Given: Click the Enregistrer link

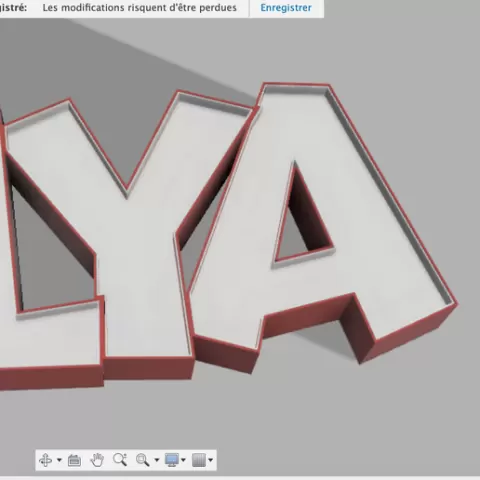Looking at the screenshot, I should [x=286, y=8].
